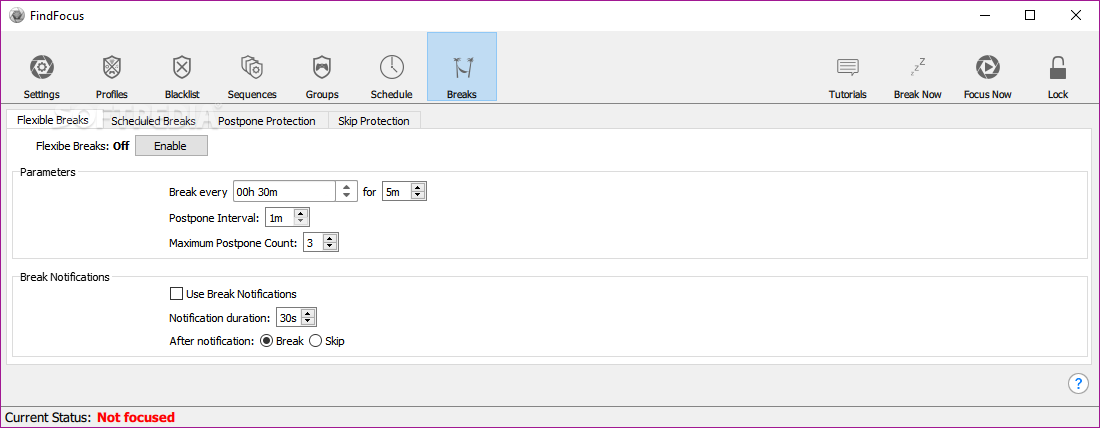Open the Tutorials icon
This screenshot has height=428, width=1100.
coord(847,76)
